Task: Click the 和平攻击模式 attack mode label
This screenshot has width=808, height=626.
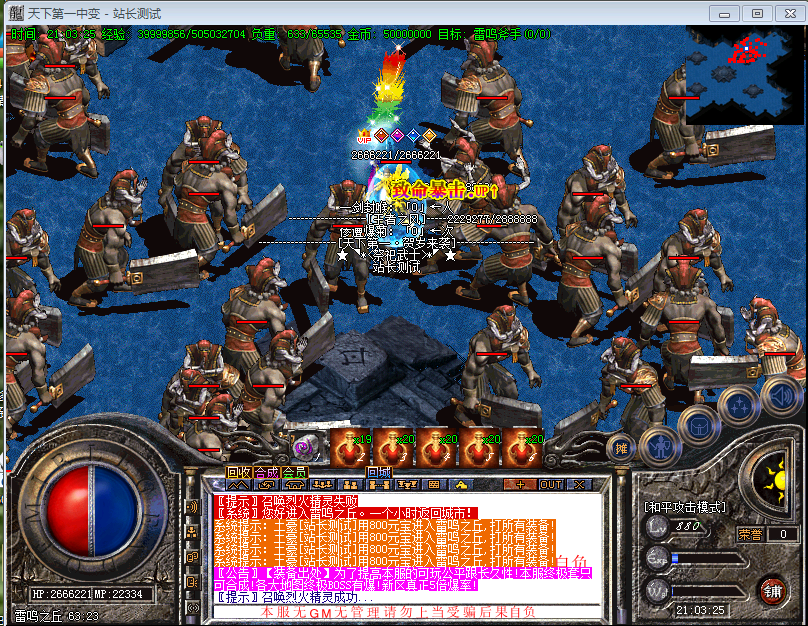Action: click(685, 507)
